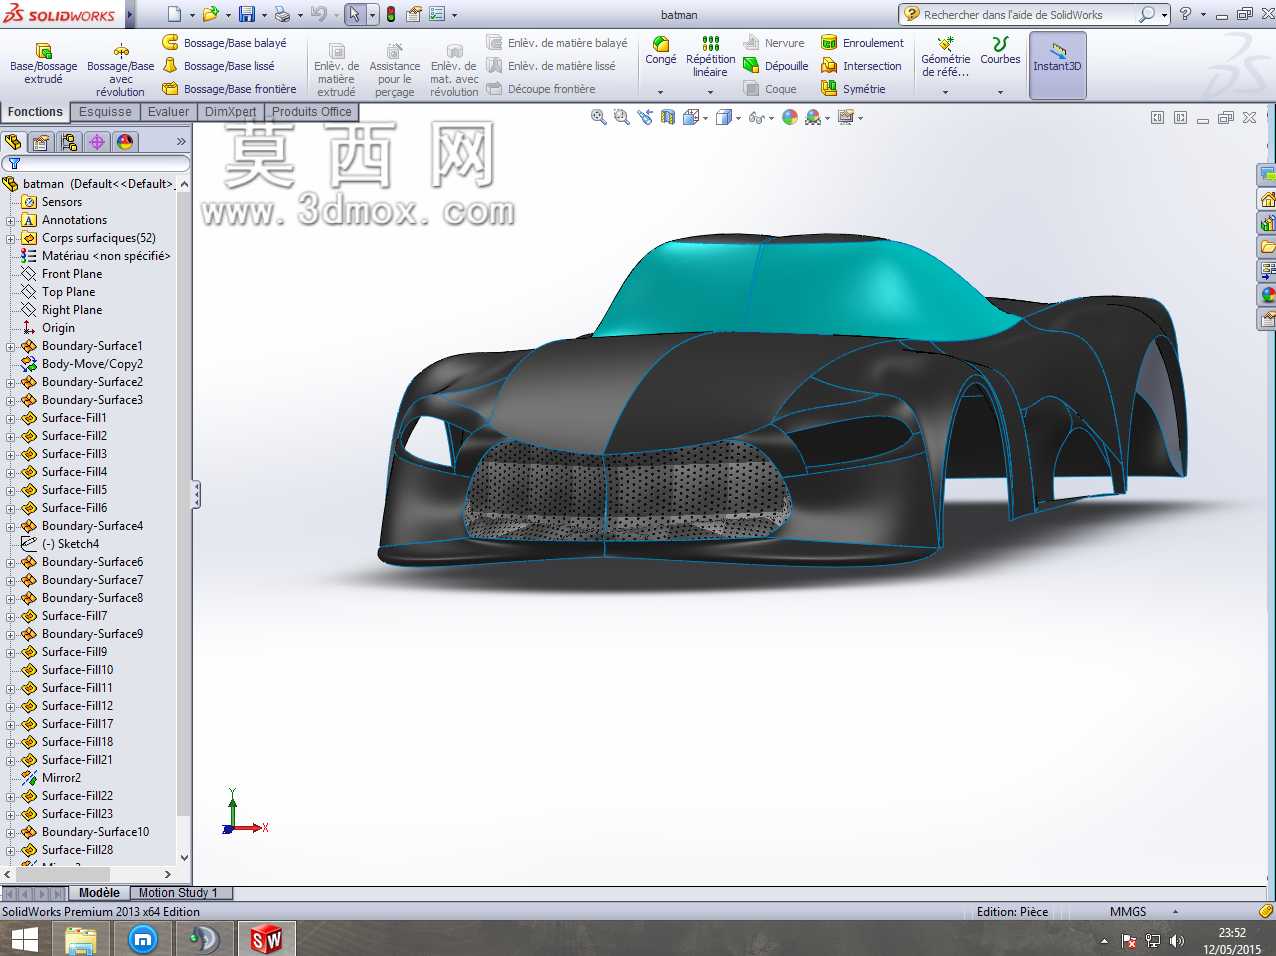Click the Dépouille draft button
This screenshot has width=1276, height=956.
coord(776,66)
